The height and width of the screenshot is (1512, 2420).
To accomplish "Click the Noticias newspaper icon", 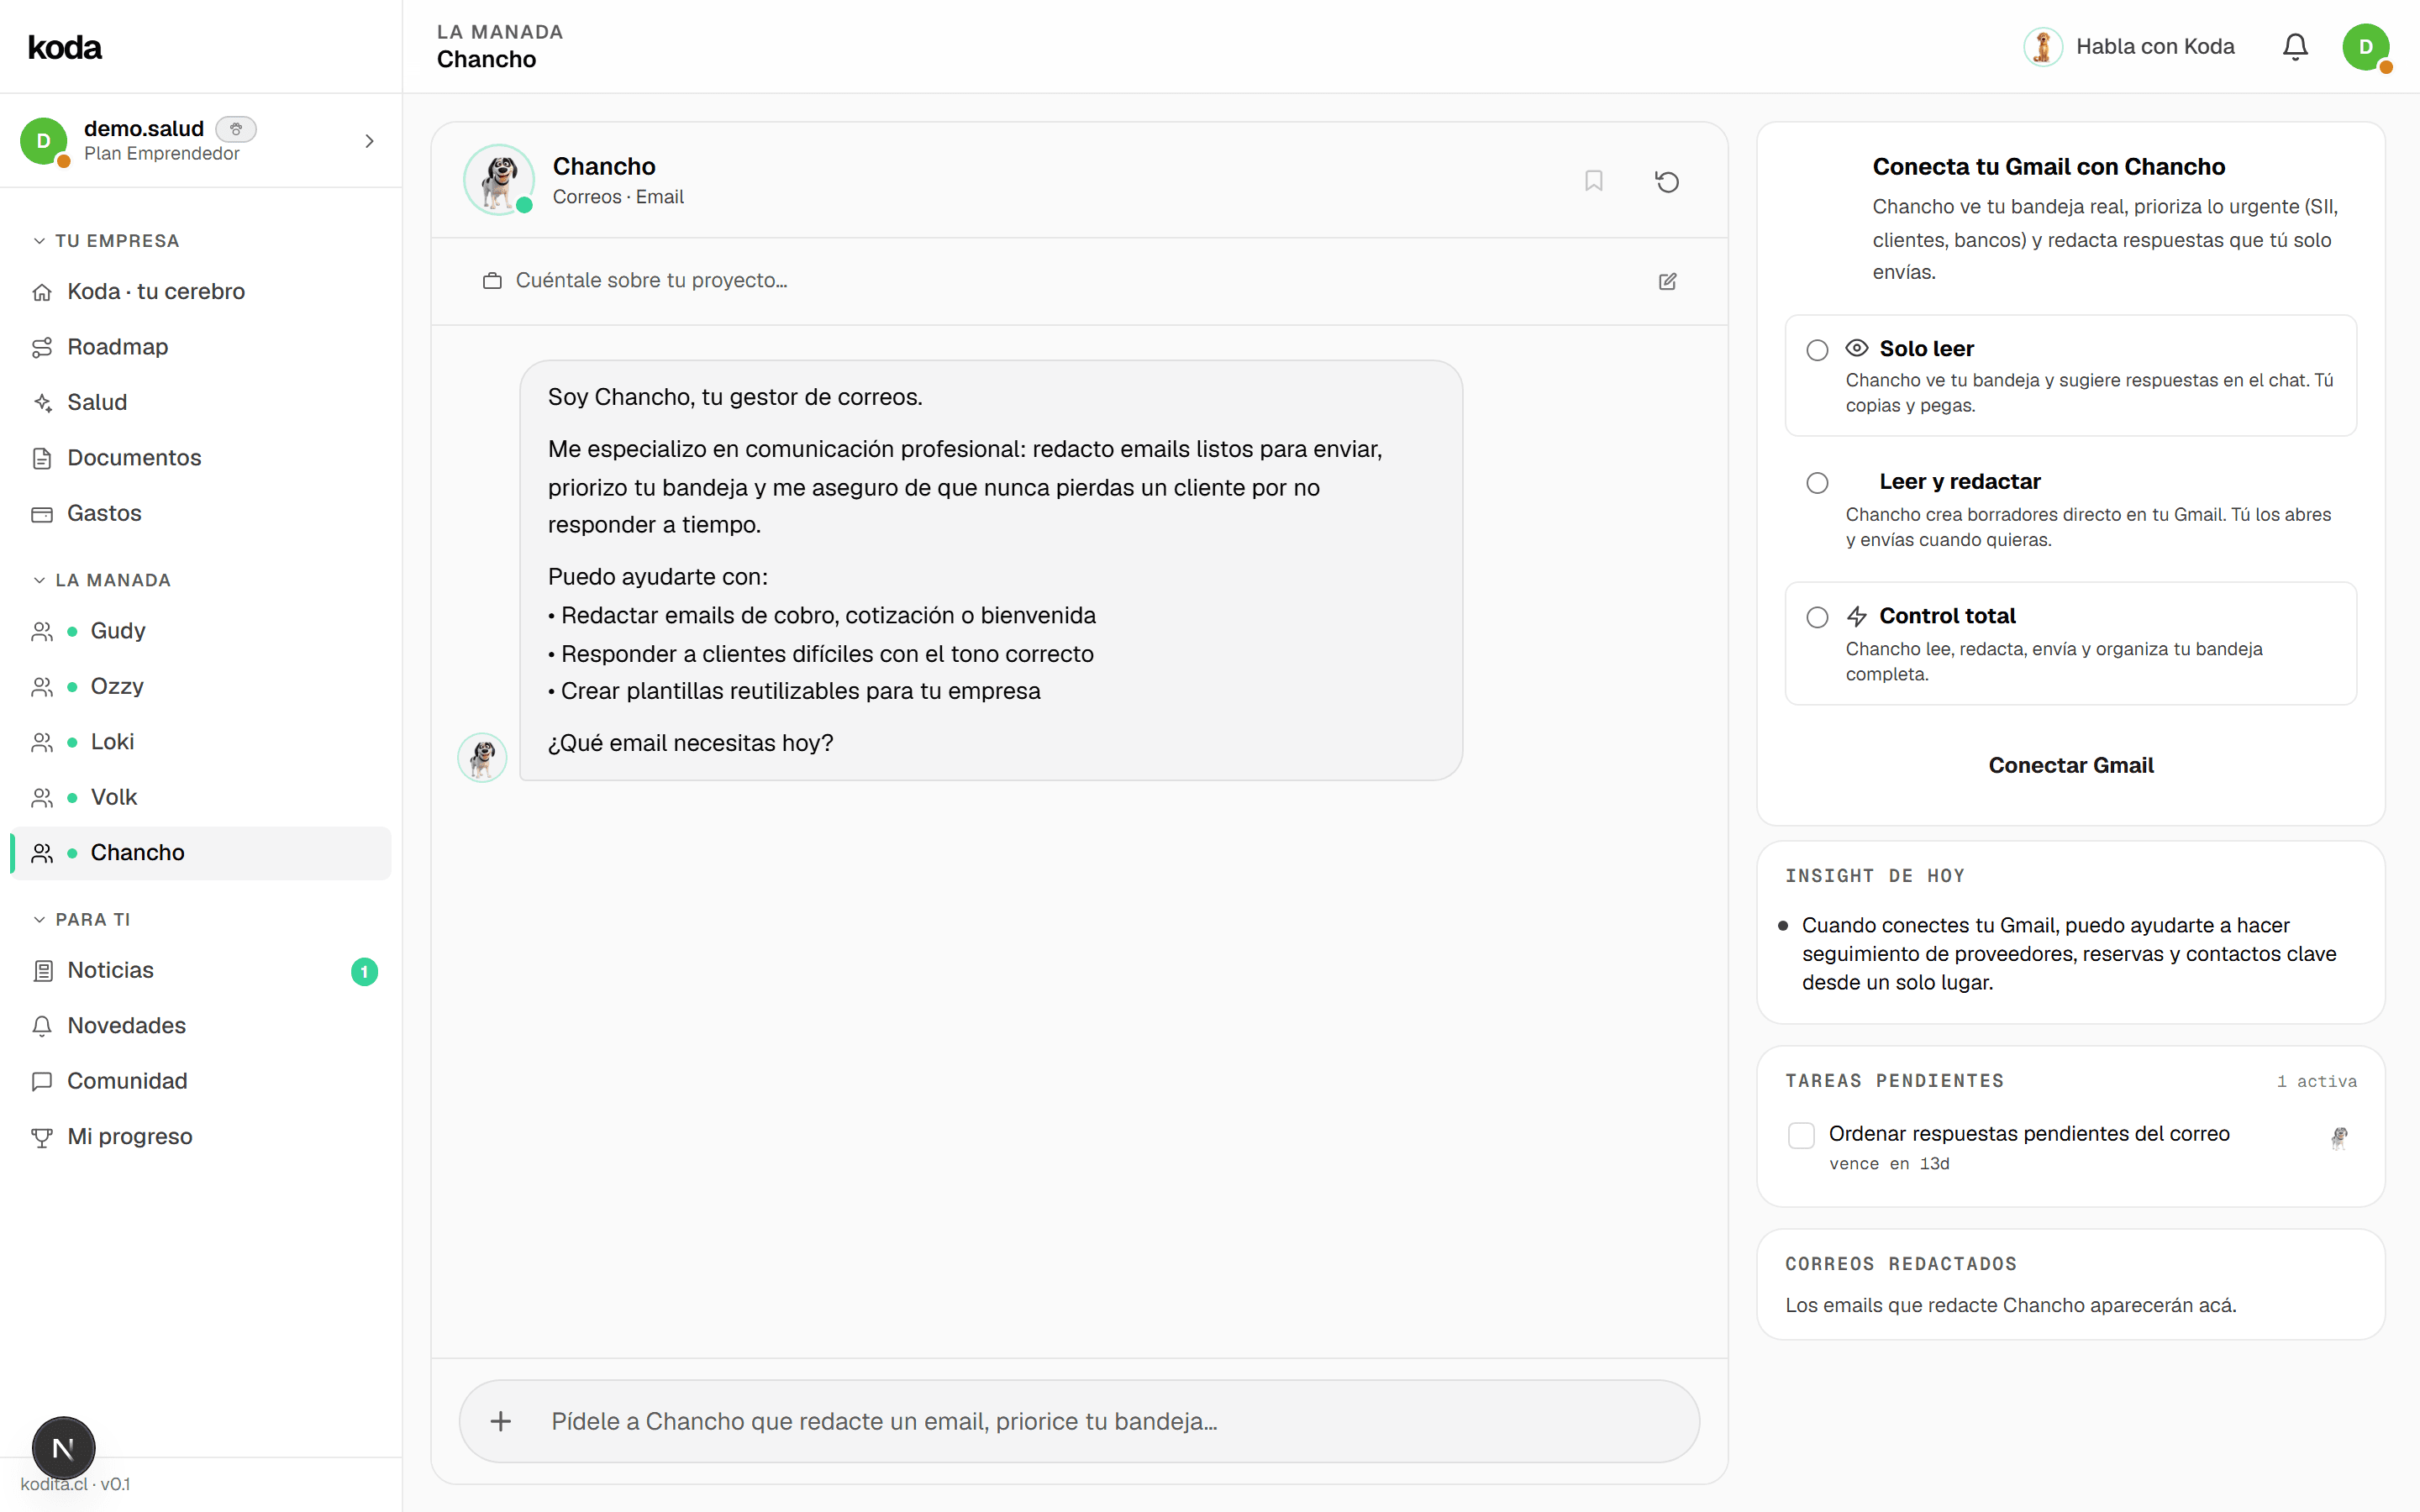I will 42,971.
